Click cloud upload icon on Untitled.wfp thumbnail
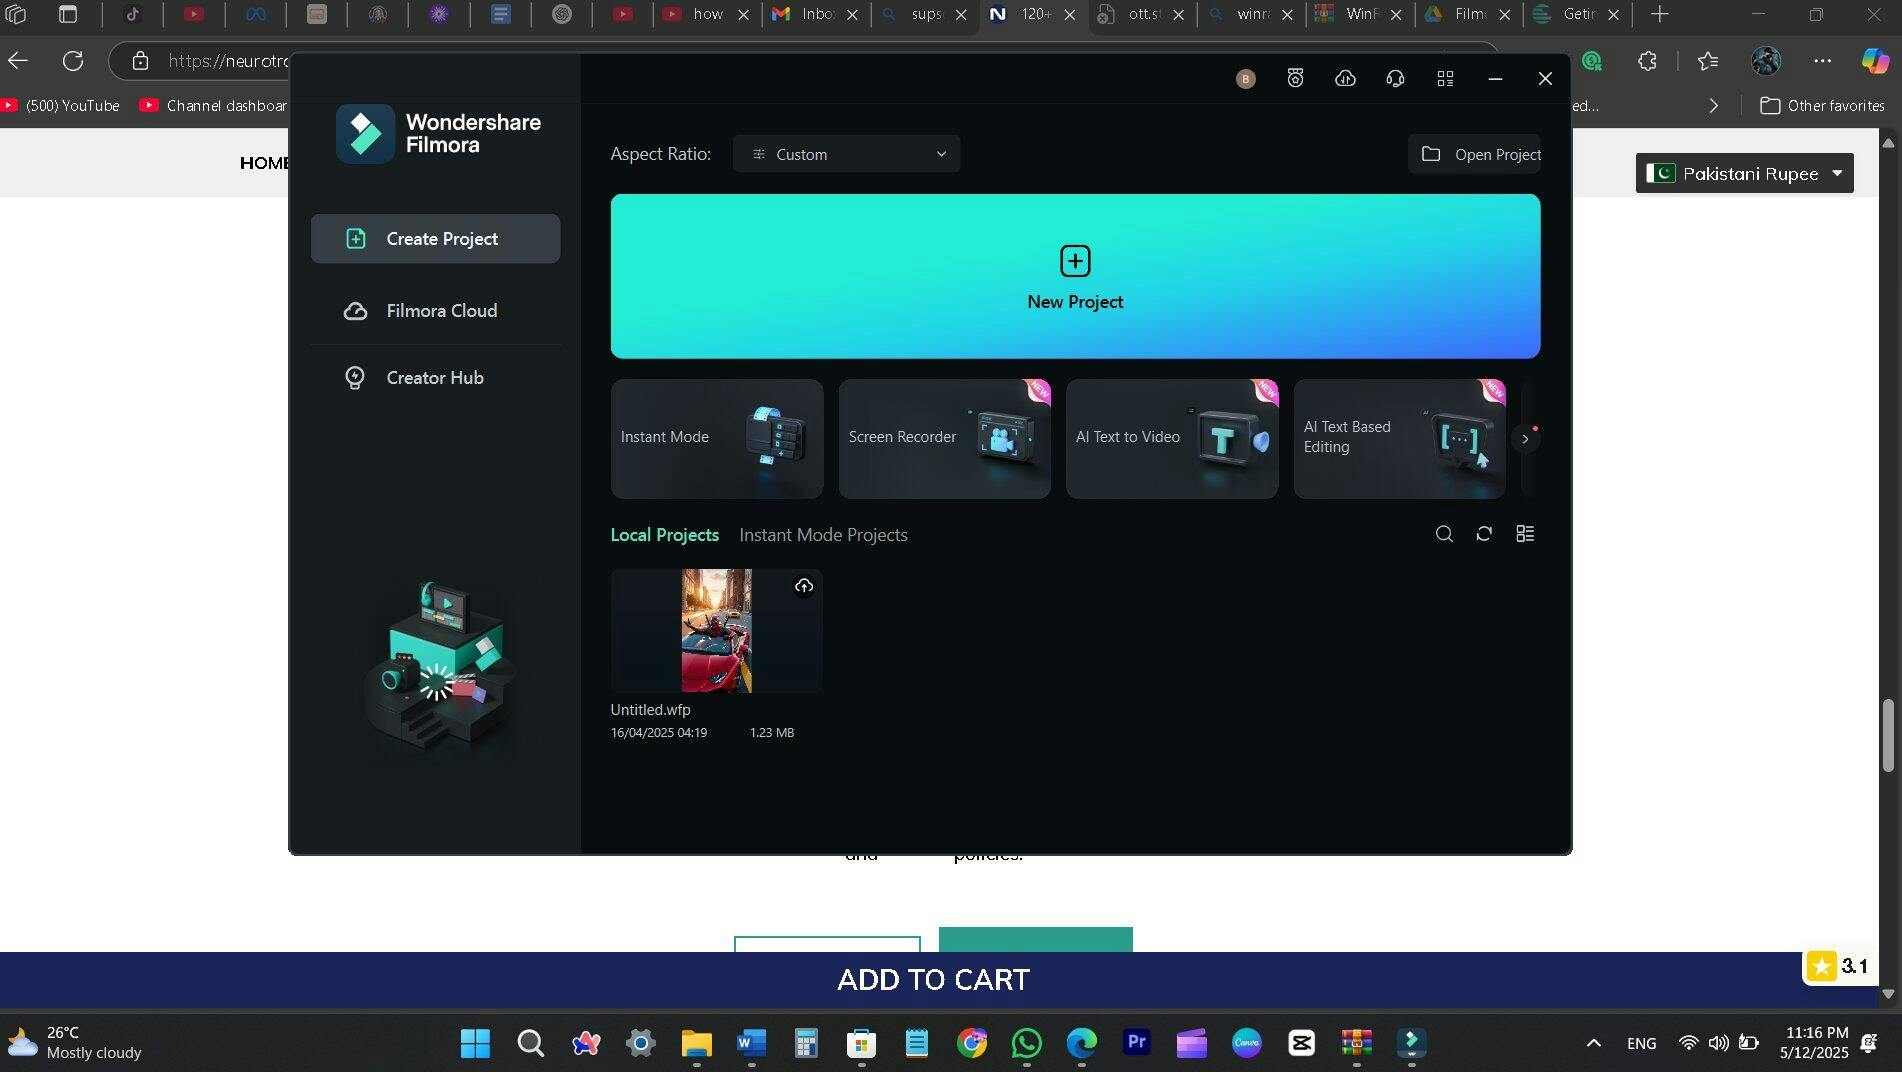This screenshot has height=1072, width=1902. 804,586
